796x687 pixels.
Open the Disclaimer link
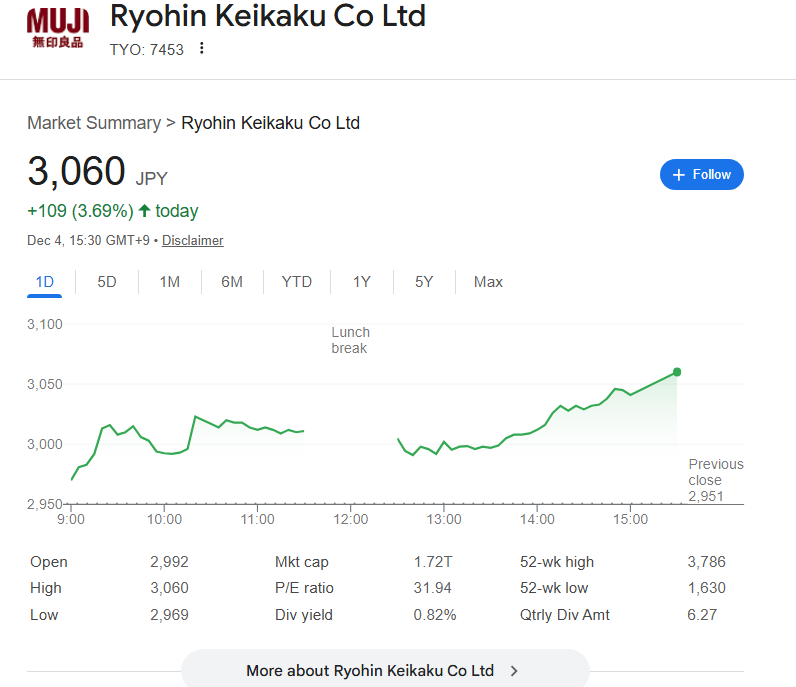click(192, 240)
